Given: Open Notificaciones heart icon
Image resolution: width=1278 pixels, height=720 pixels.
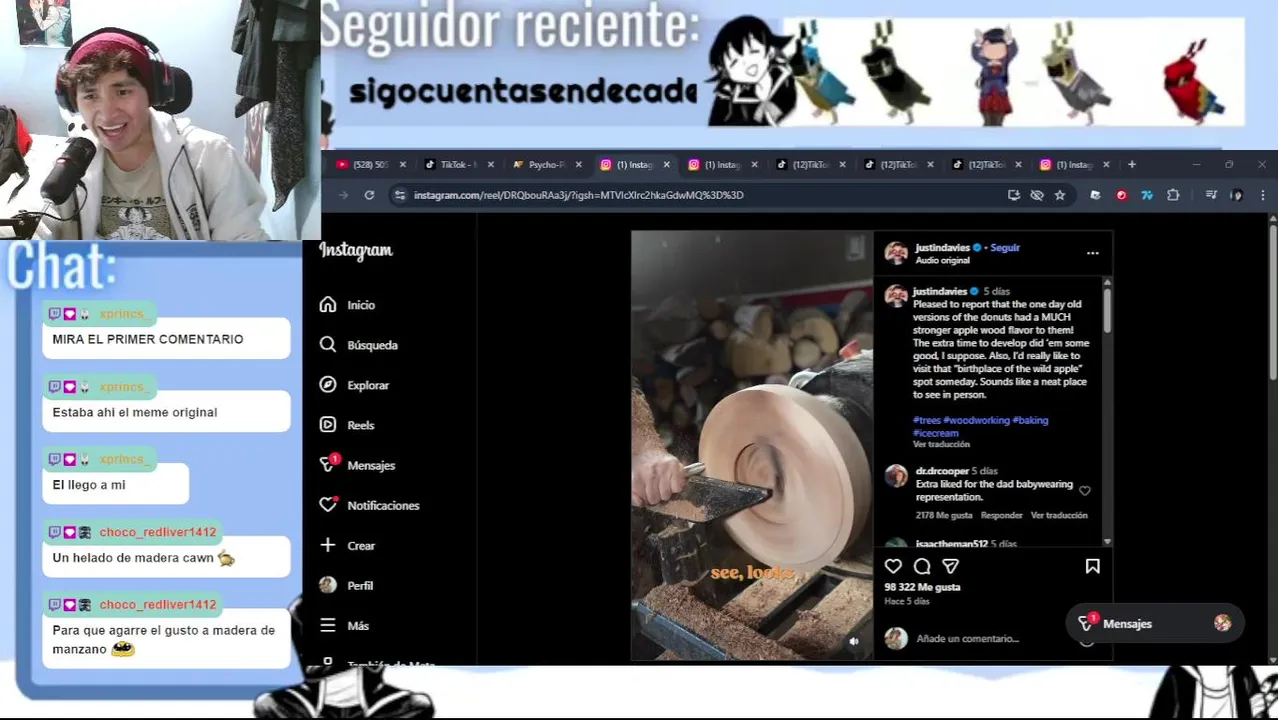Looking at the screenshot, I should [x=328, y=505].
